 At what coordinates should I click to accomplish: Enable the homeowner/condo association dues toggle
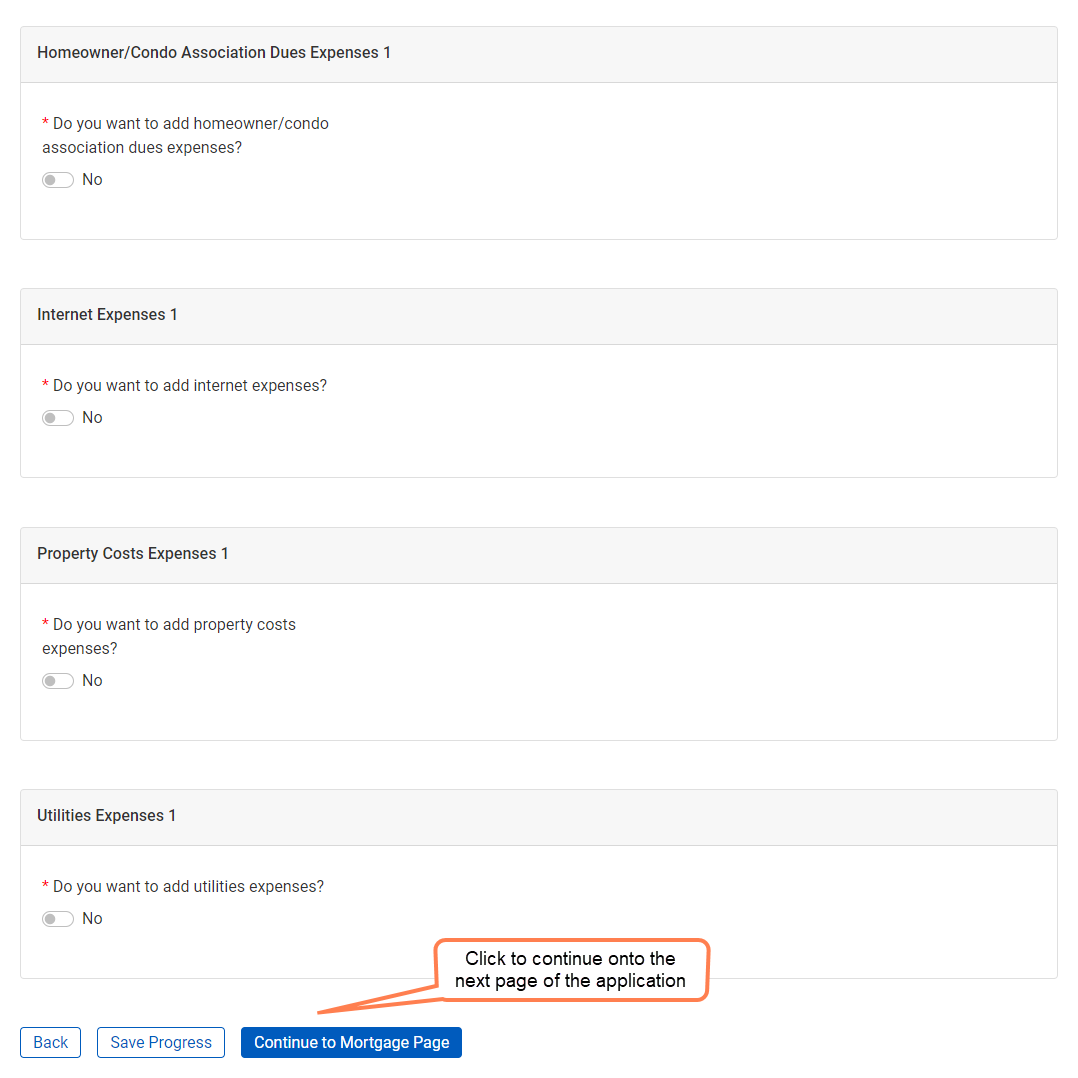pyautogui.click(x=58, y=180)
